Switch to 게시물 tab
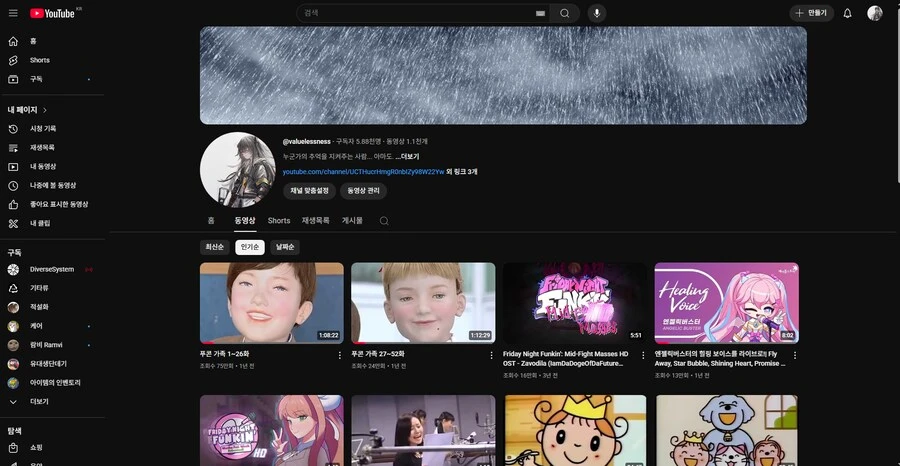Screen dimensions: 900x466 pos(352,221)
